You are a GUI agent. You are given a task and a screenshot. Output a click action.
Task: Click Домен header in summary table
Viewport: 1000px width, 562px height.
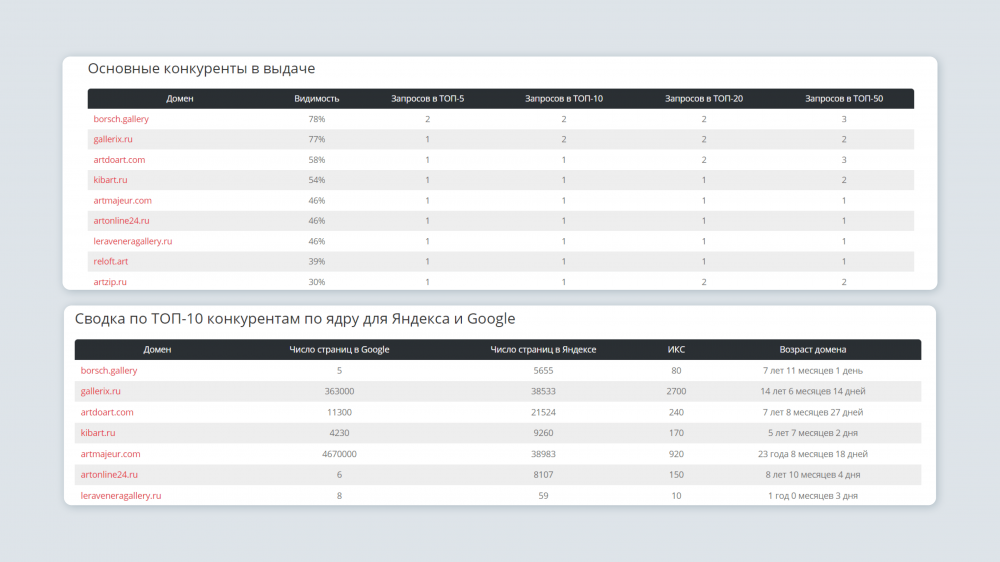click(157, 350)
